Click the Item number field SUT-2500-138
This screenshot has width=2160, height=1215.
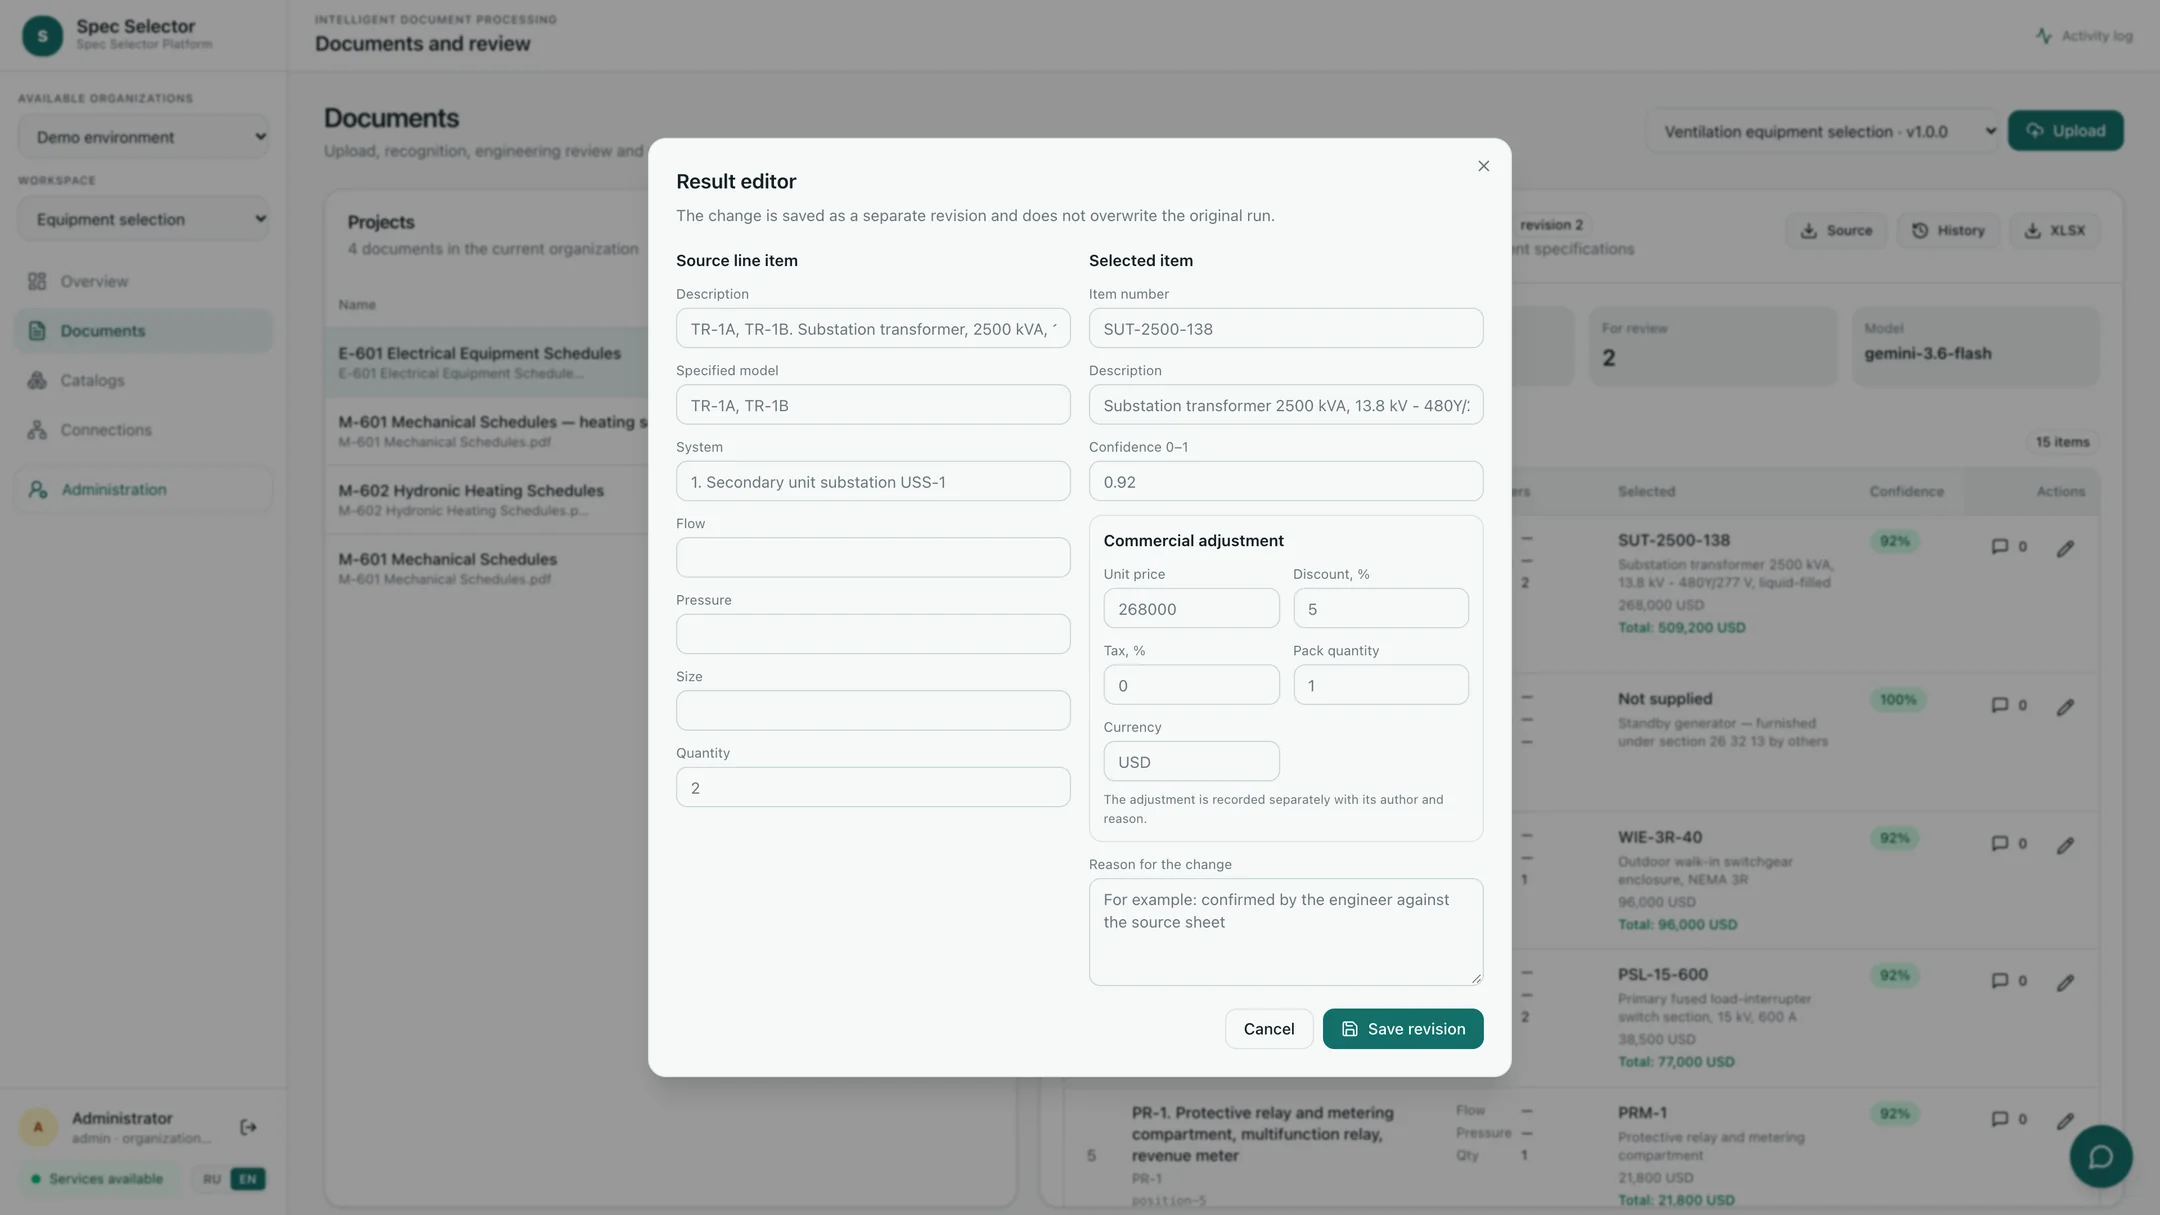click(1285, 329)
